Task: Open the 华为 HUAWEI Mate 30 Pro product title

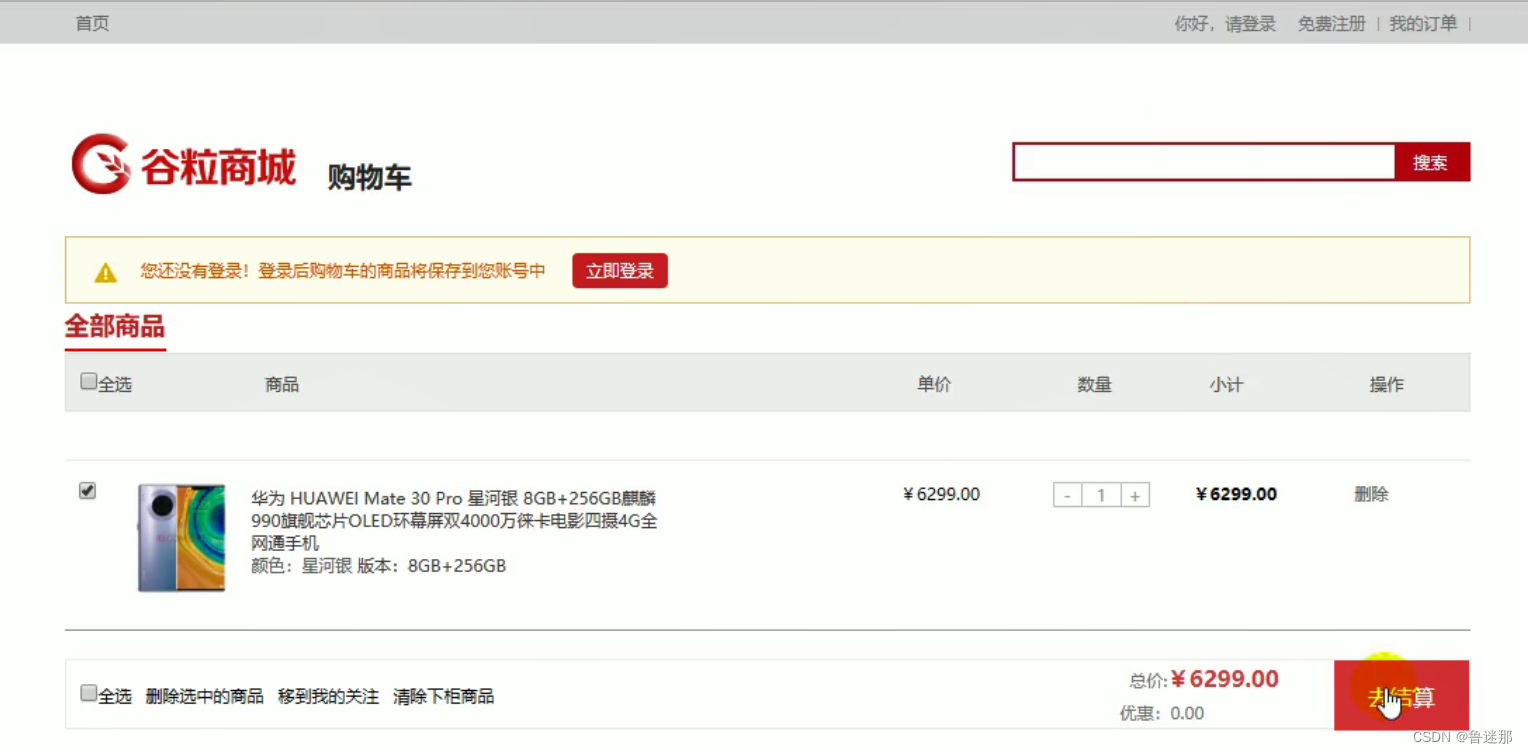Action: coord(454,520)
